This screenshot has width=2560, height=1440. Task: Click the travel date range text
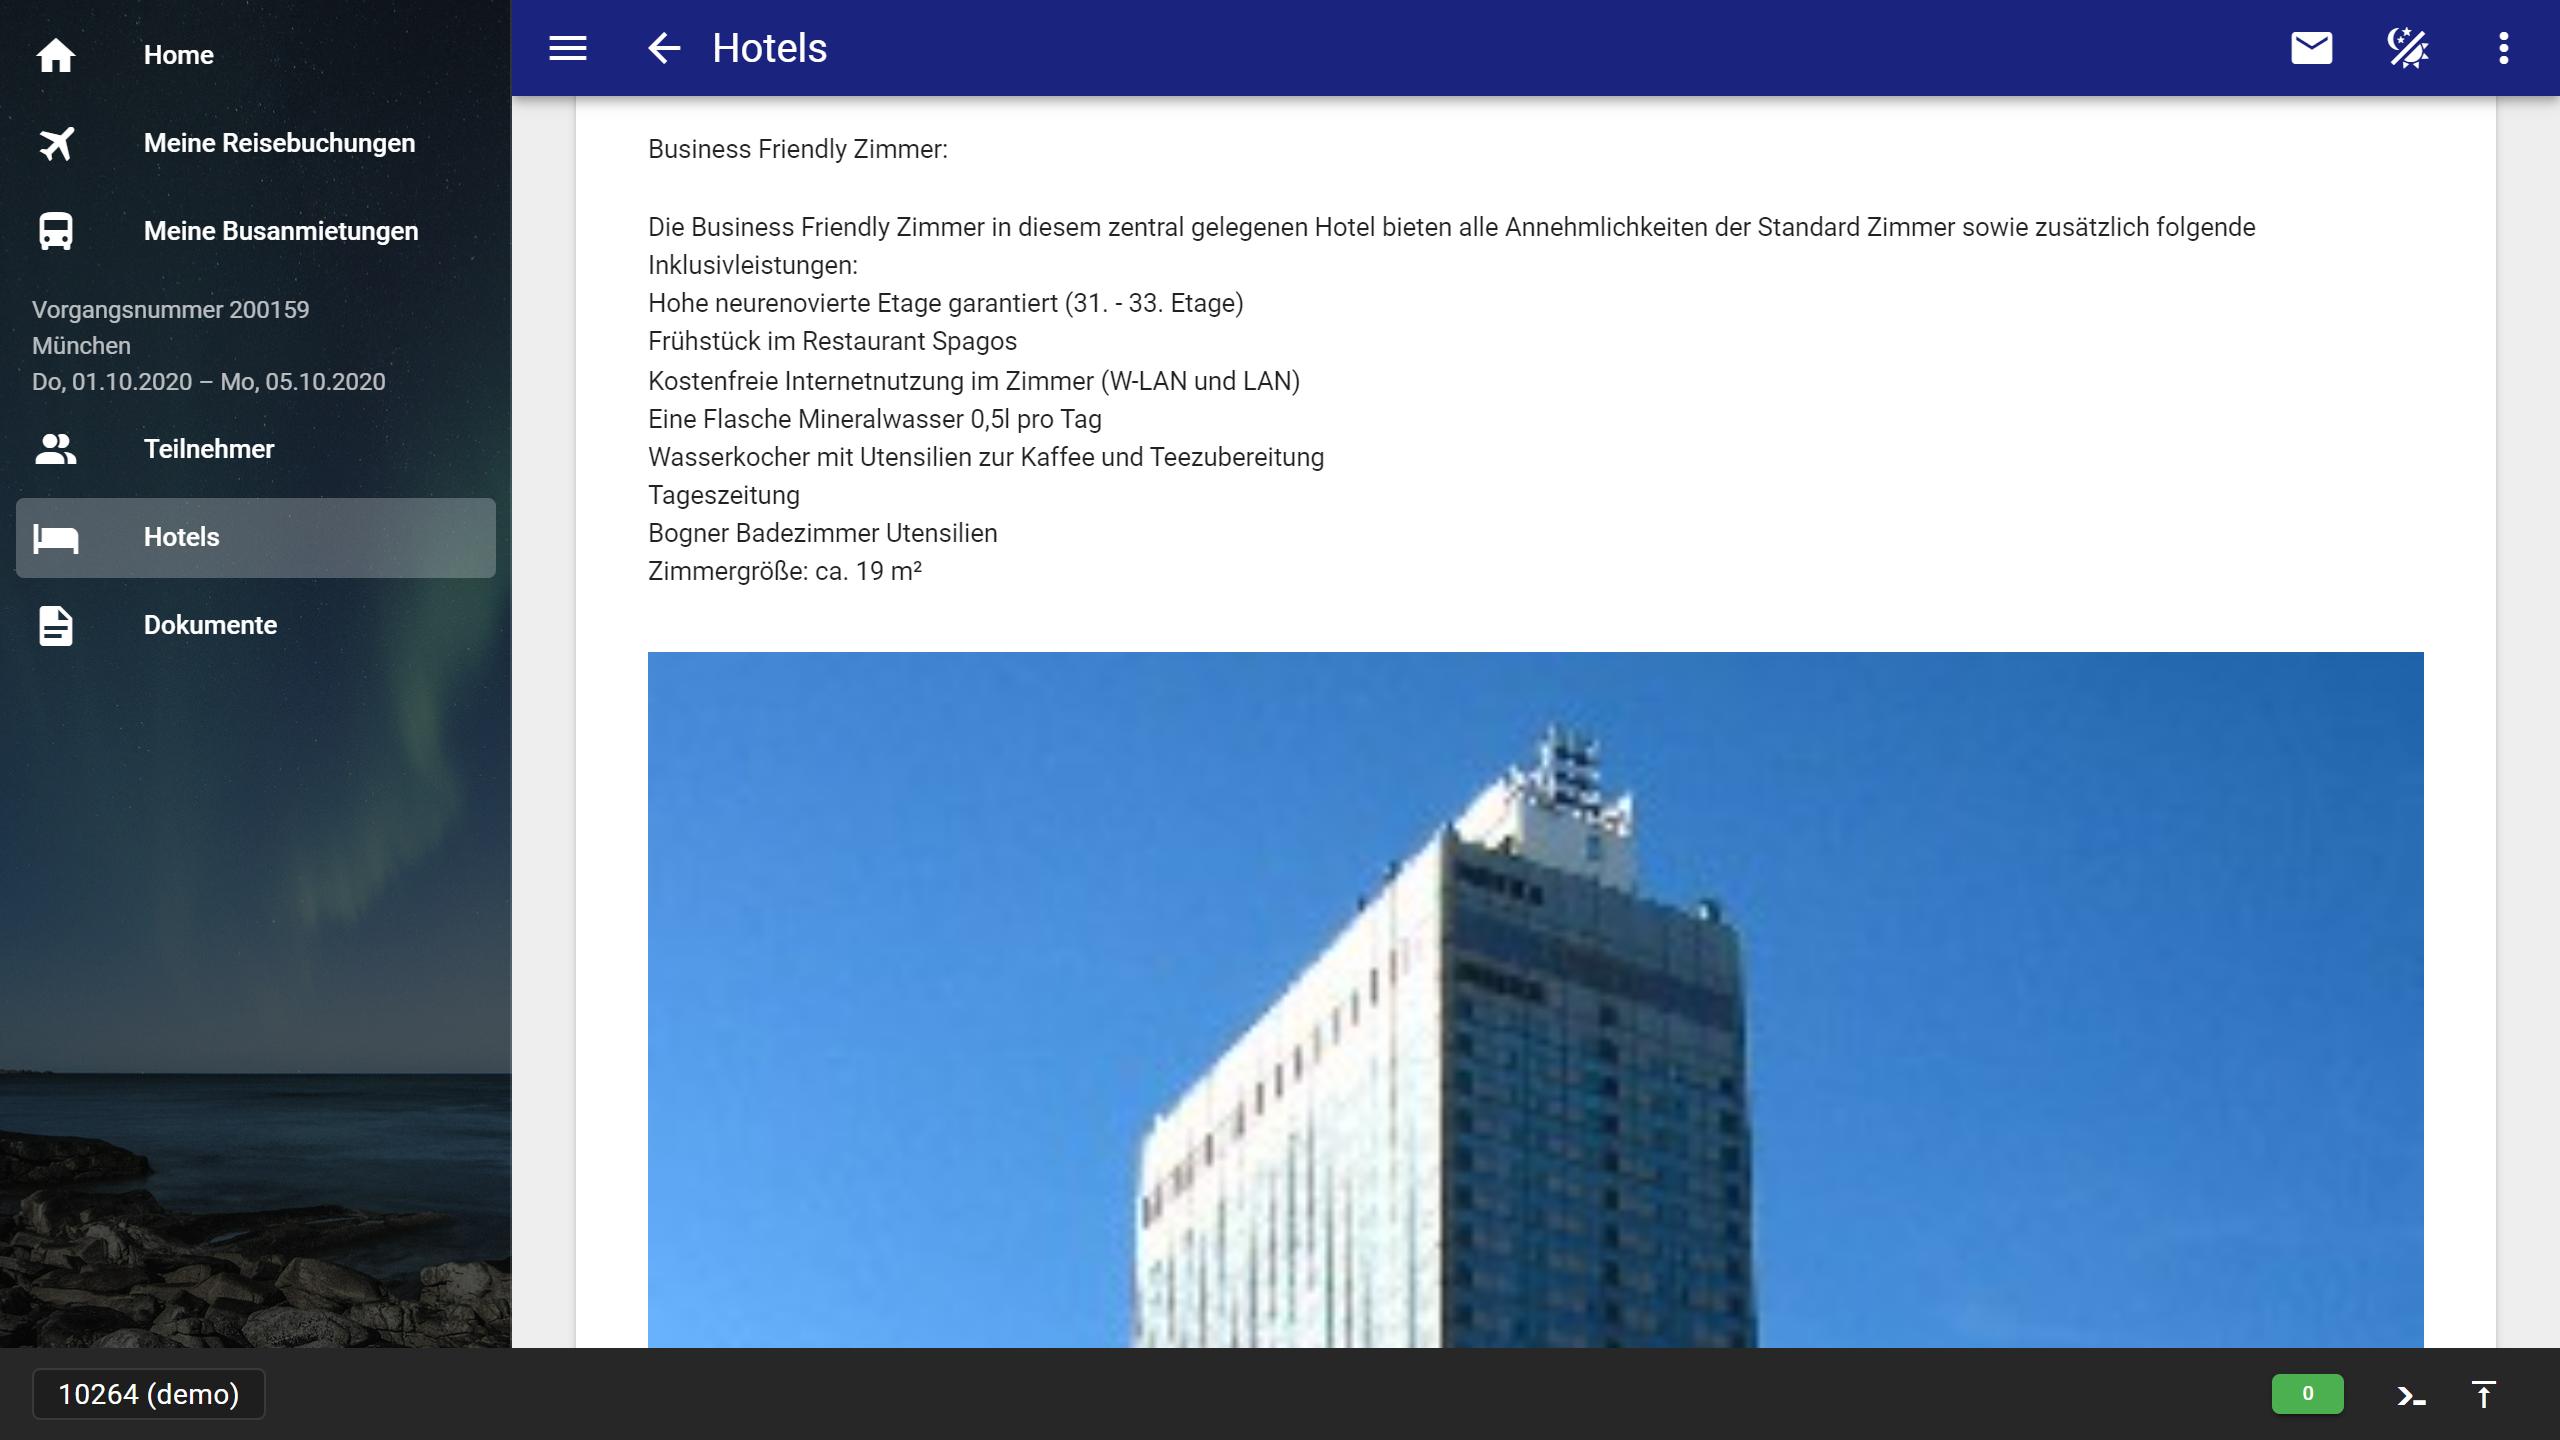(208, 382)
